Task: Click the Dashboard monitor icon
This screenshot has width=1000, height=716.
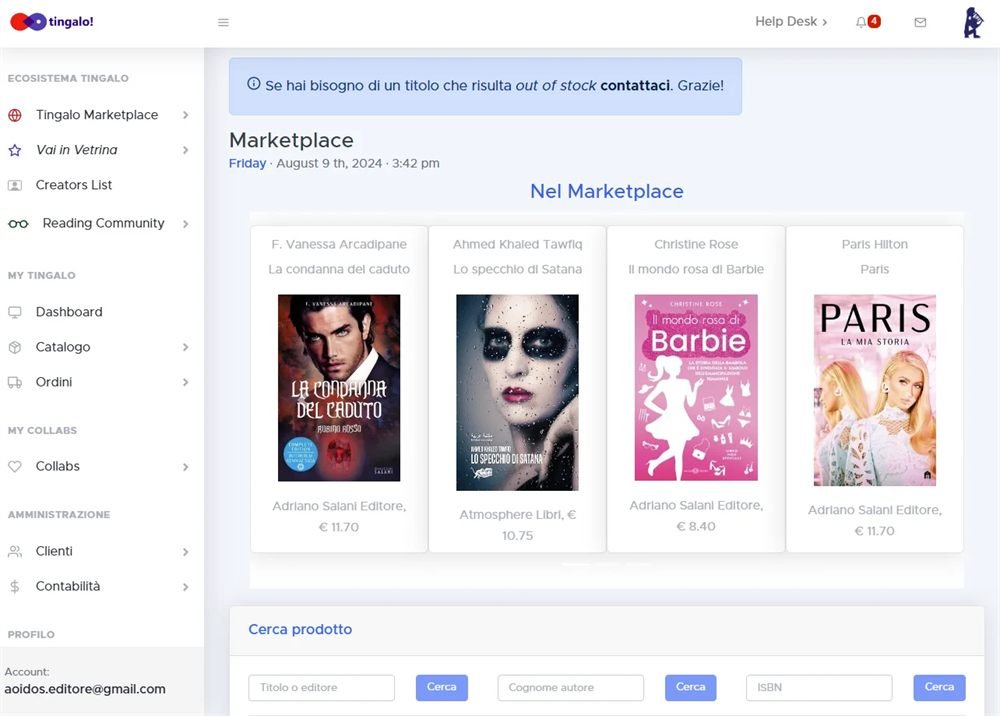Action: (x=15, y=312)
